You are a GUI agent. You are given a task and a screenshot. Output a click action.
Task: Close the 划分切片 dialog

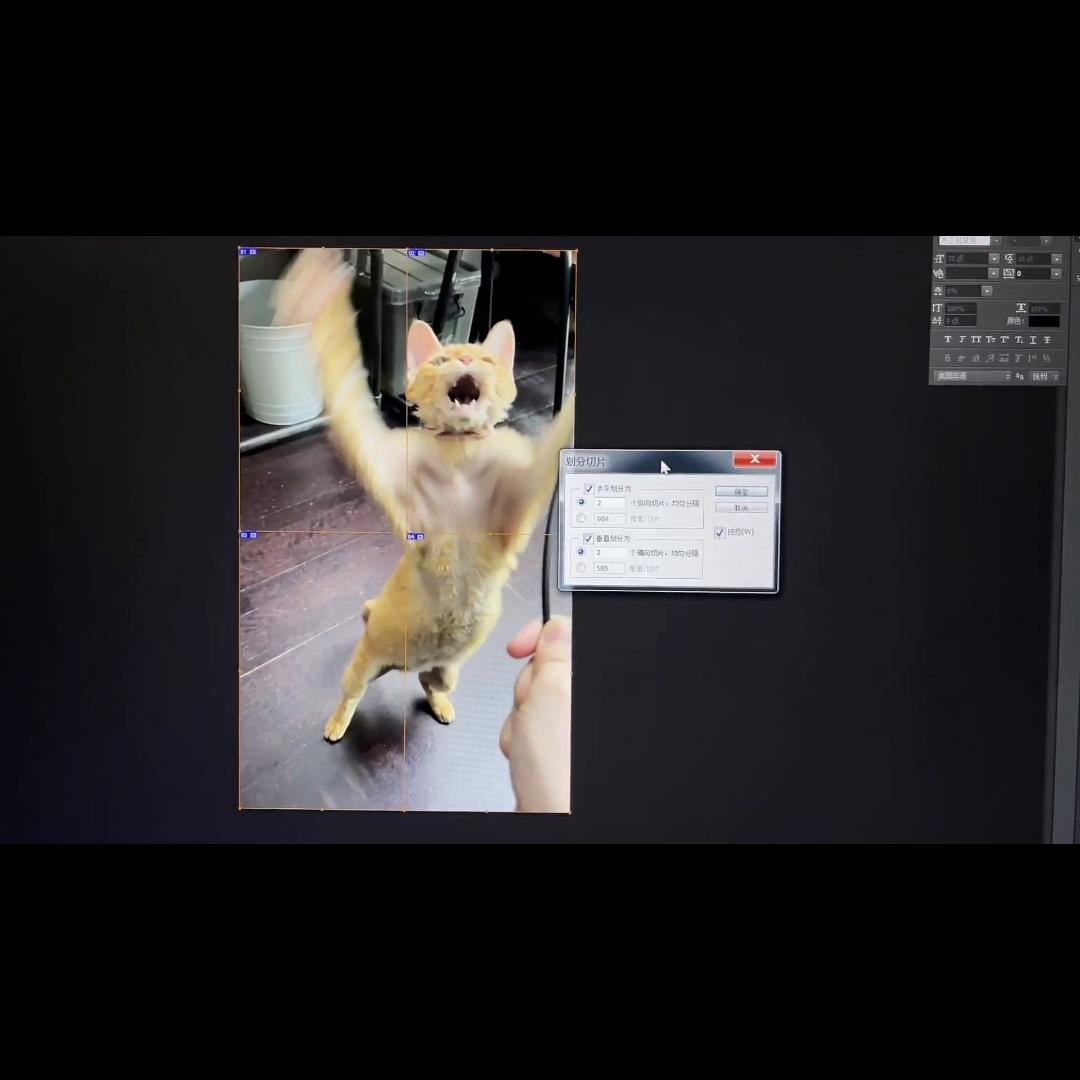(755, 459)
